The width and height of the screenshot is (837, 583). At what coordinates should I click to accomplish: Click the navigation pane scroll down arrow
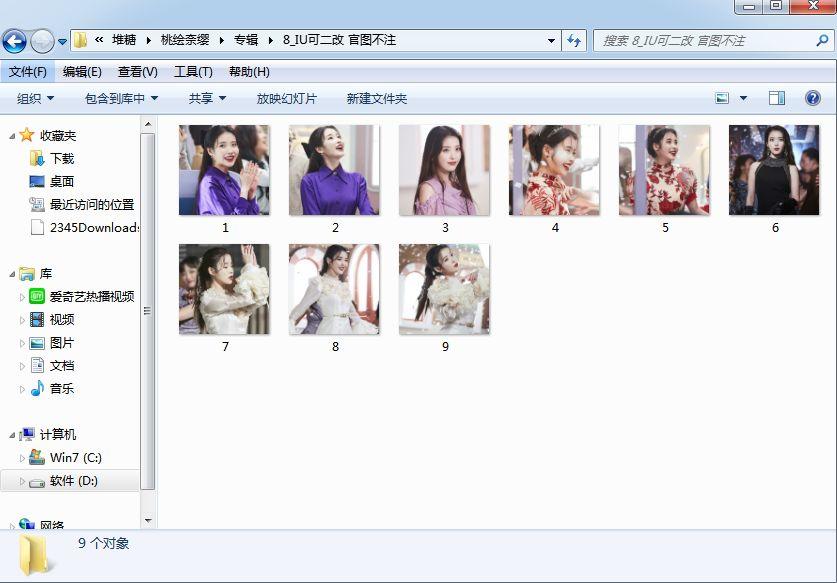pyautogui.click(x=148, y=521)
